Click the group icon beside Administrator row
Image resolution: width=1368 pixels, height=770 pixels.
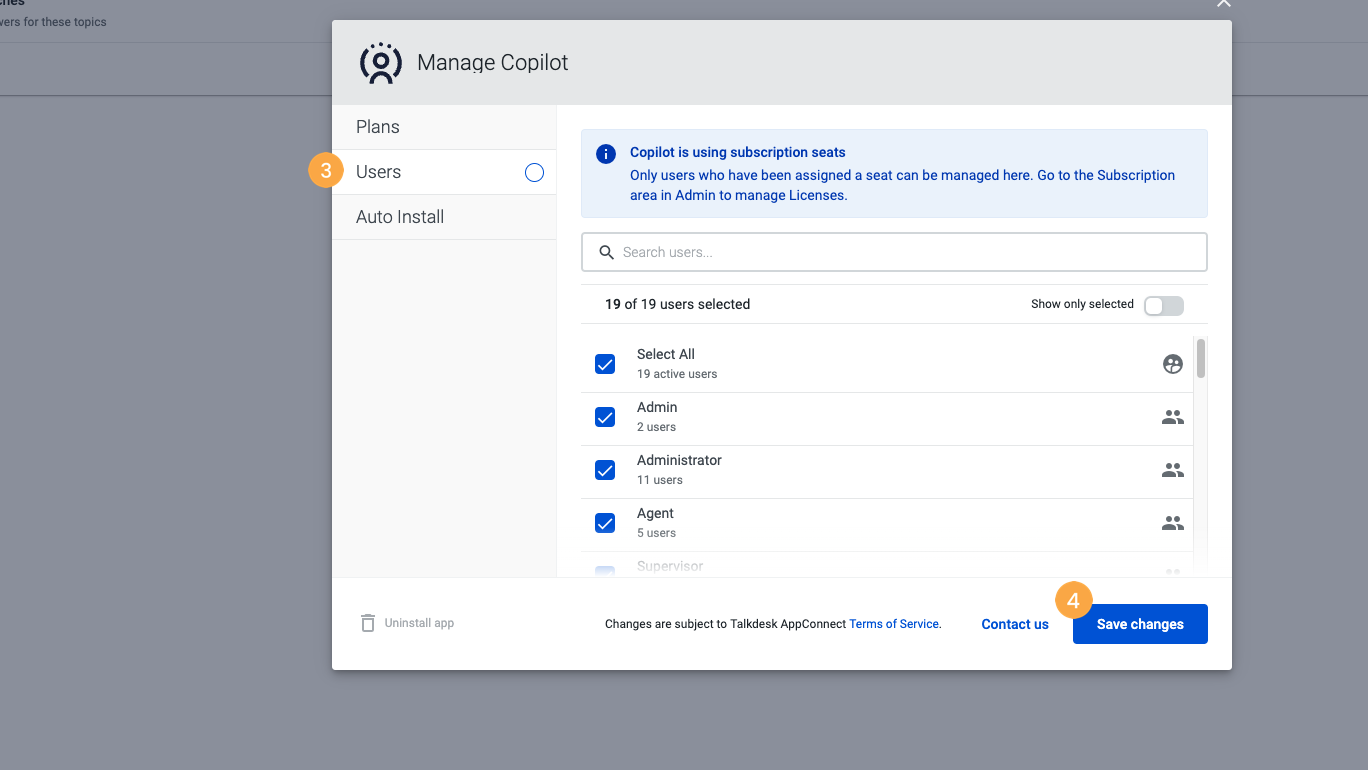(x=1172, y=470)
